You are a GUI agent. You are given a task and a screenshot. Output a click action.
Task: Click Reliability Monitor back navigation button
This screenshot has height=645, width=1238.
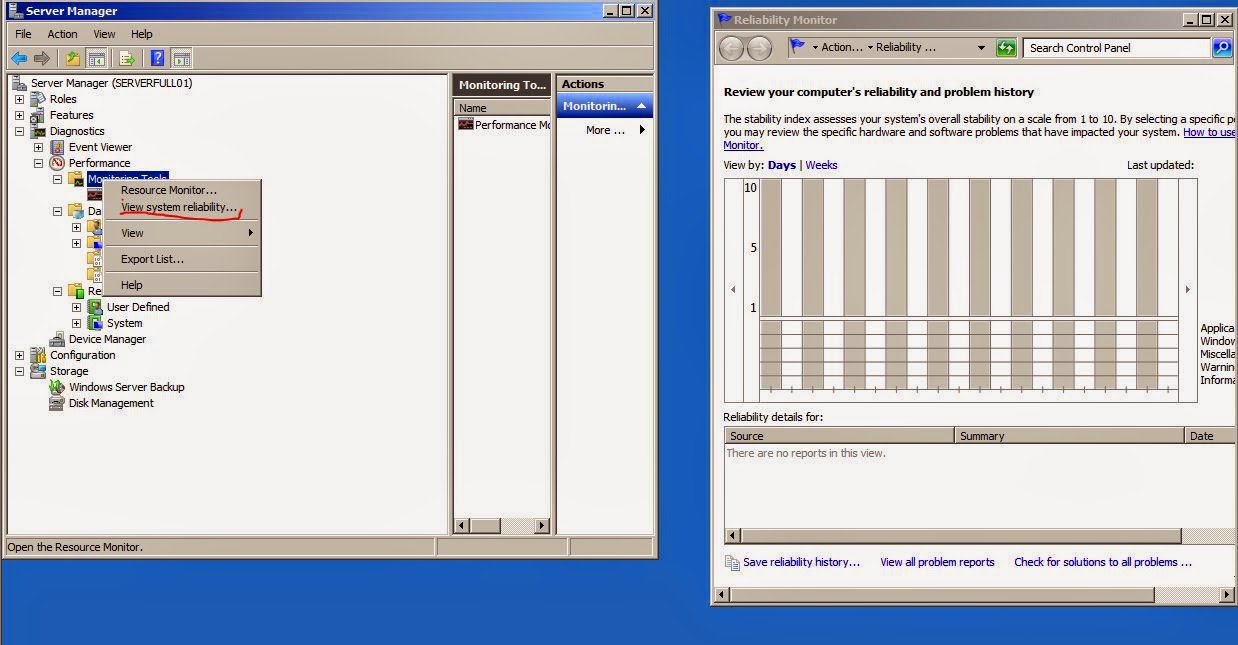tap(731, 47)
